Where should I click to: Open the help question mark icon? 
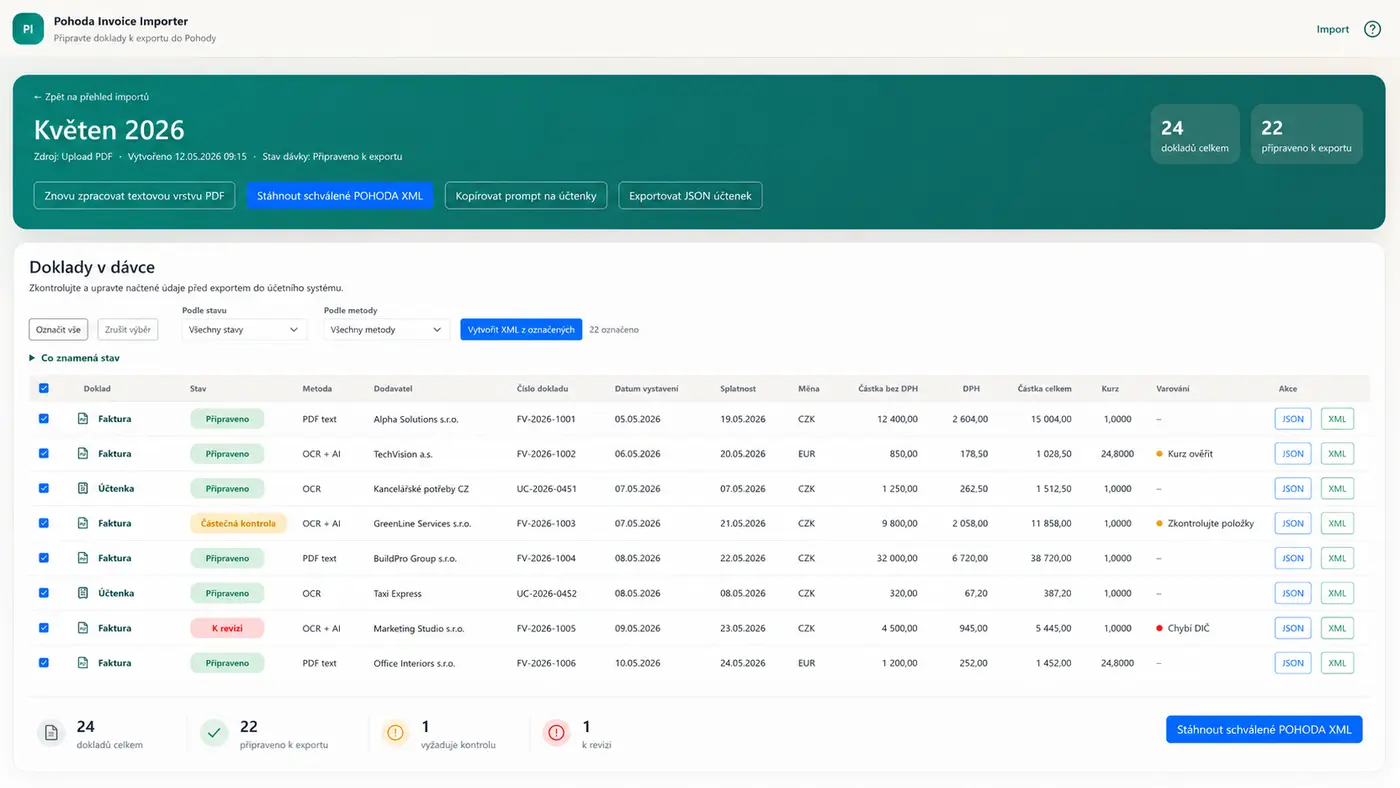1372,29
